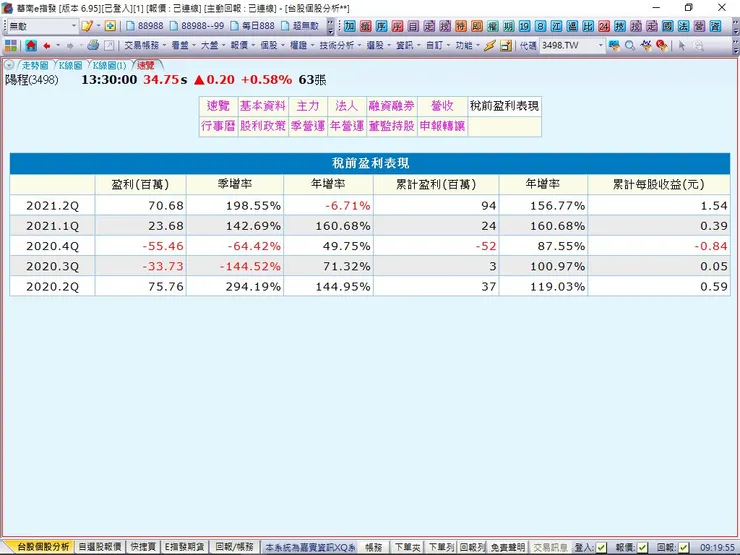740x555 pixels.
Task: Click the lightning bolt quick-order icon
Action: (490, 45)
